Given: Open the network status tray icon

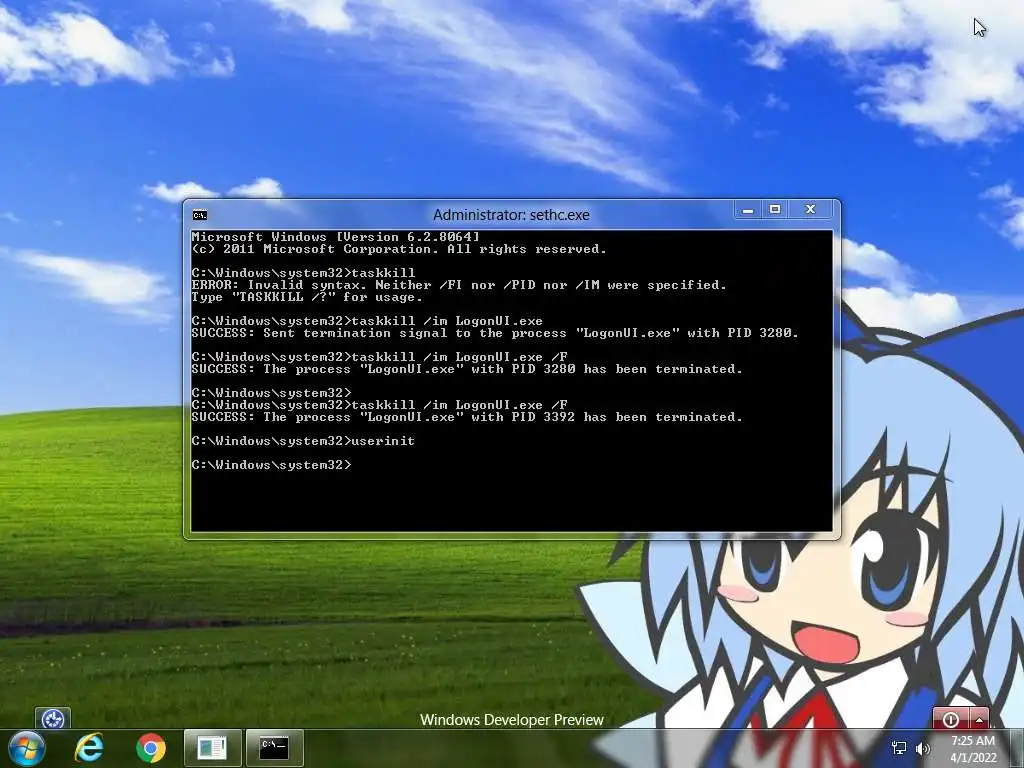Looking at the screenshot, I should 899,748.
